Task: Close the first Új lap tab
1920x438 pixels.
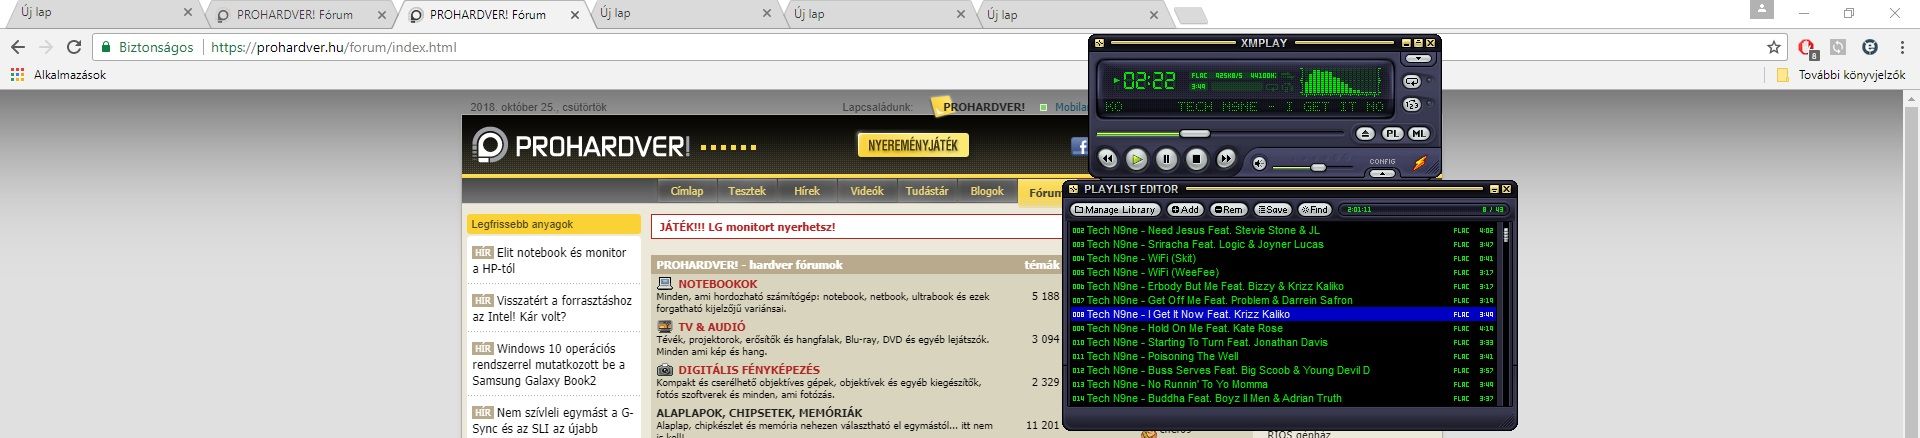Action: click(x=188, y=13)
